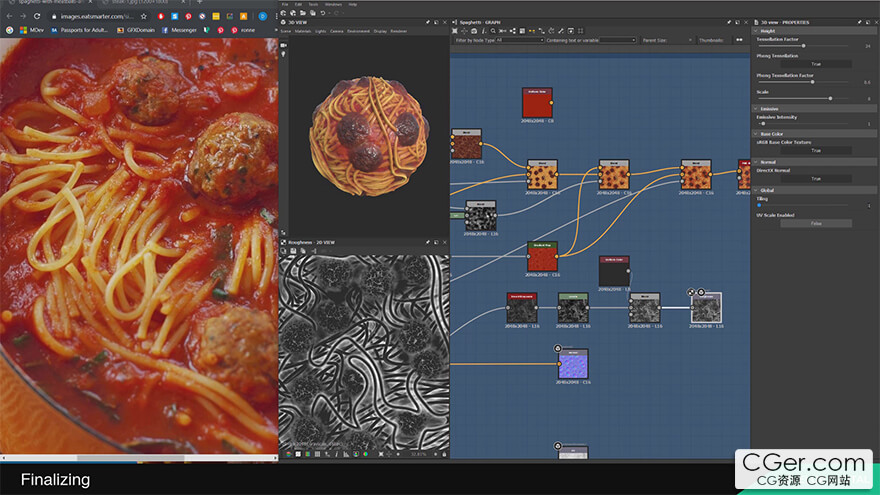Collapse the Emissive properties section
Screen dimensions: 880x495
(756, 108)
